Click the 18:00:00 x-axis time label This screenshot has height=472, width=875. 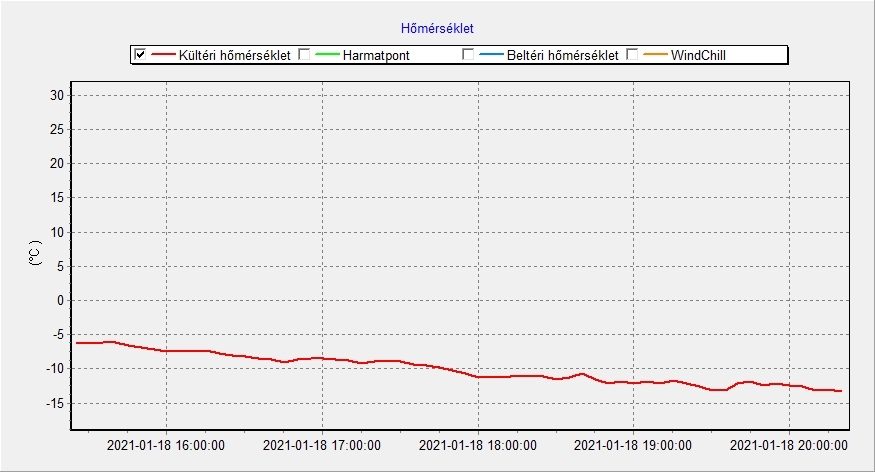(478, 445)
